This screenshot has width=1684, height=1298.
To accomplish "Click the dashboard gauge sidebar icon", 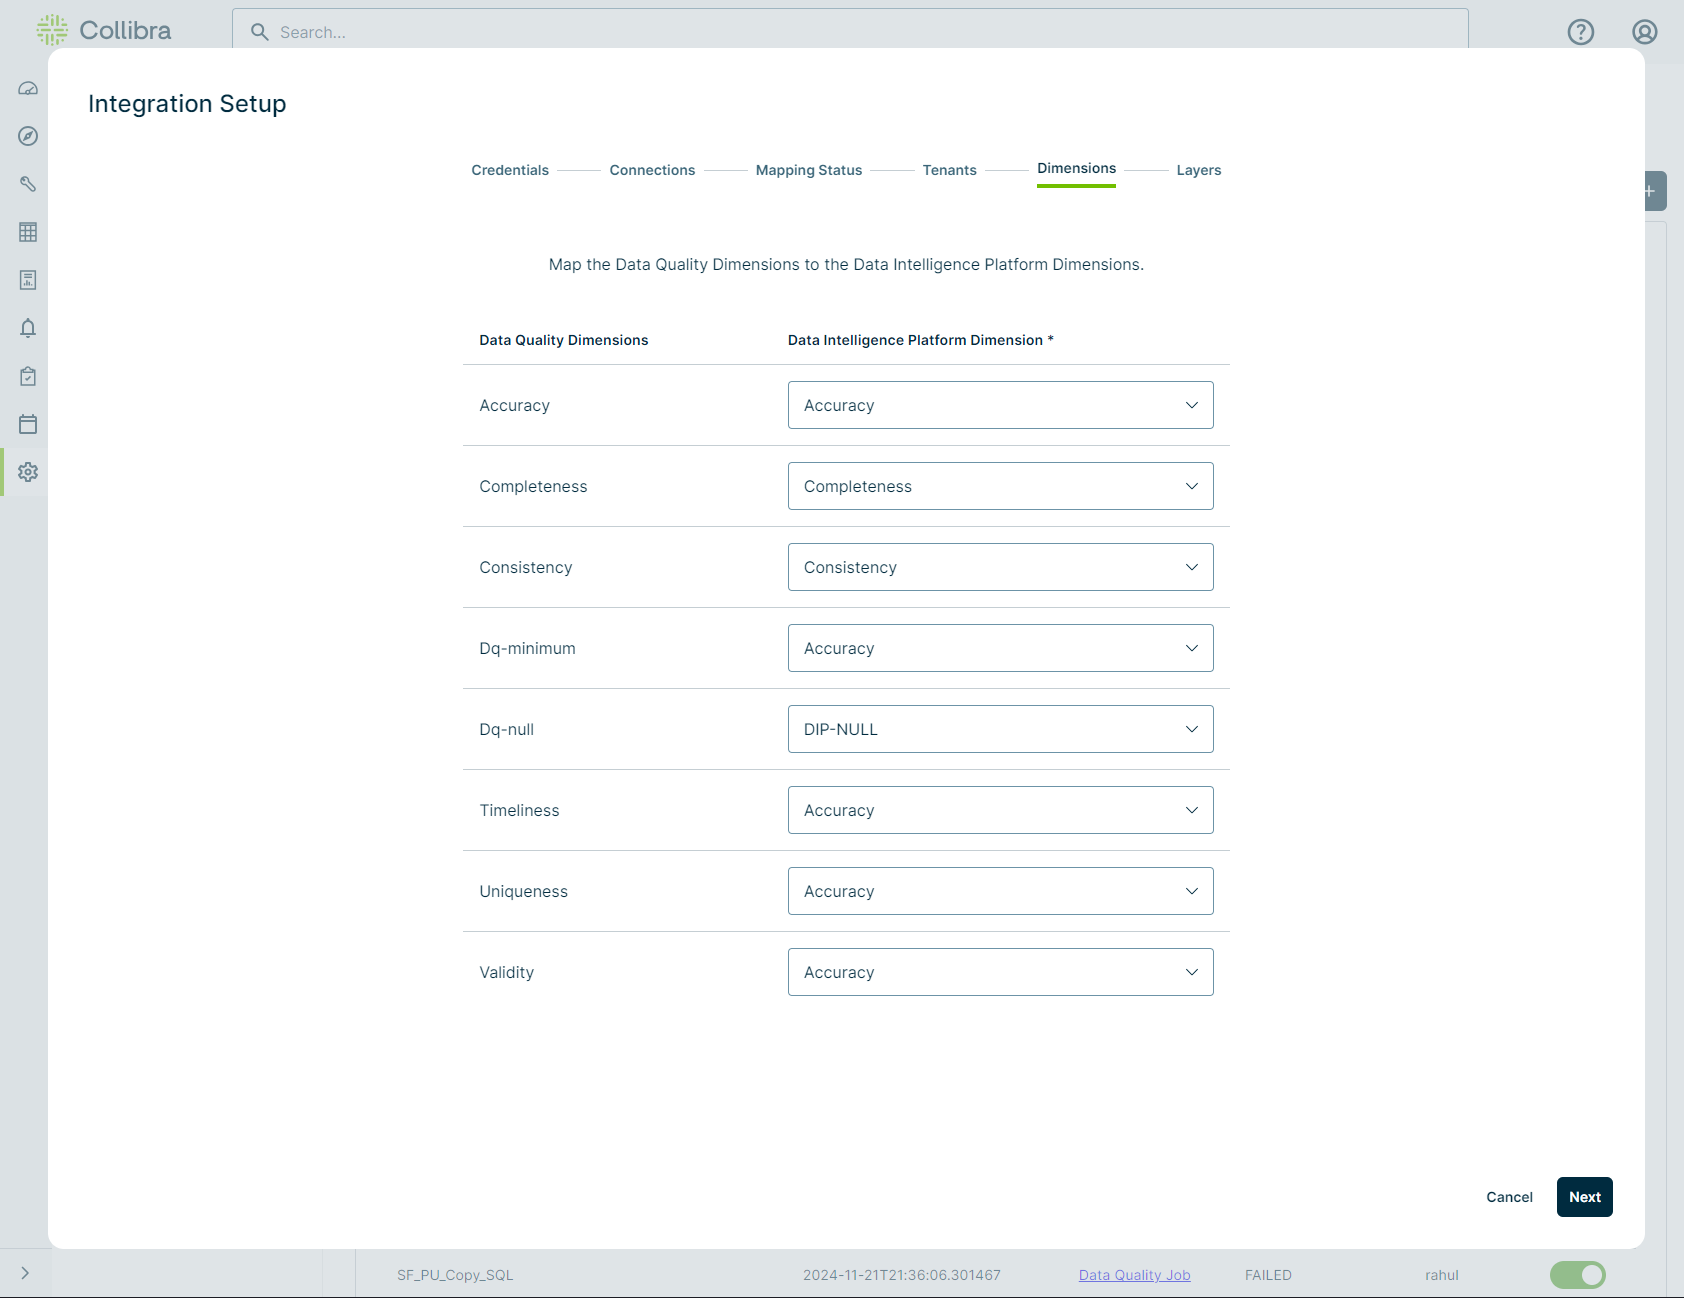I will pyautogui.click(x=28, y=89).
